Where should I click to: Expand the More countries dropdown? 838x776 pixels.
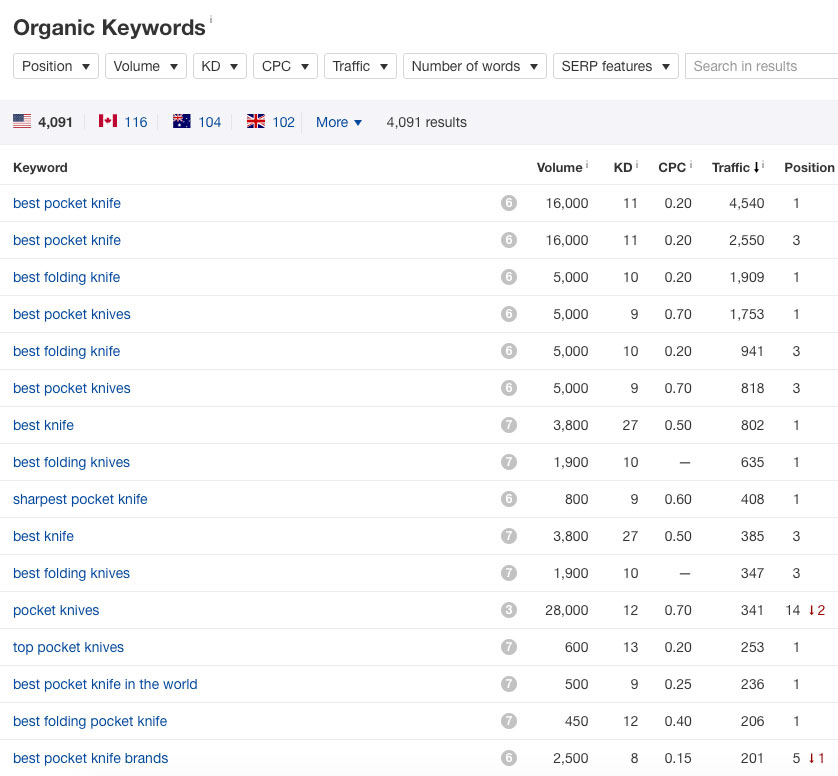tap(339, 122)
